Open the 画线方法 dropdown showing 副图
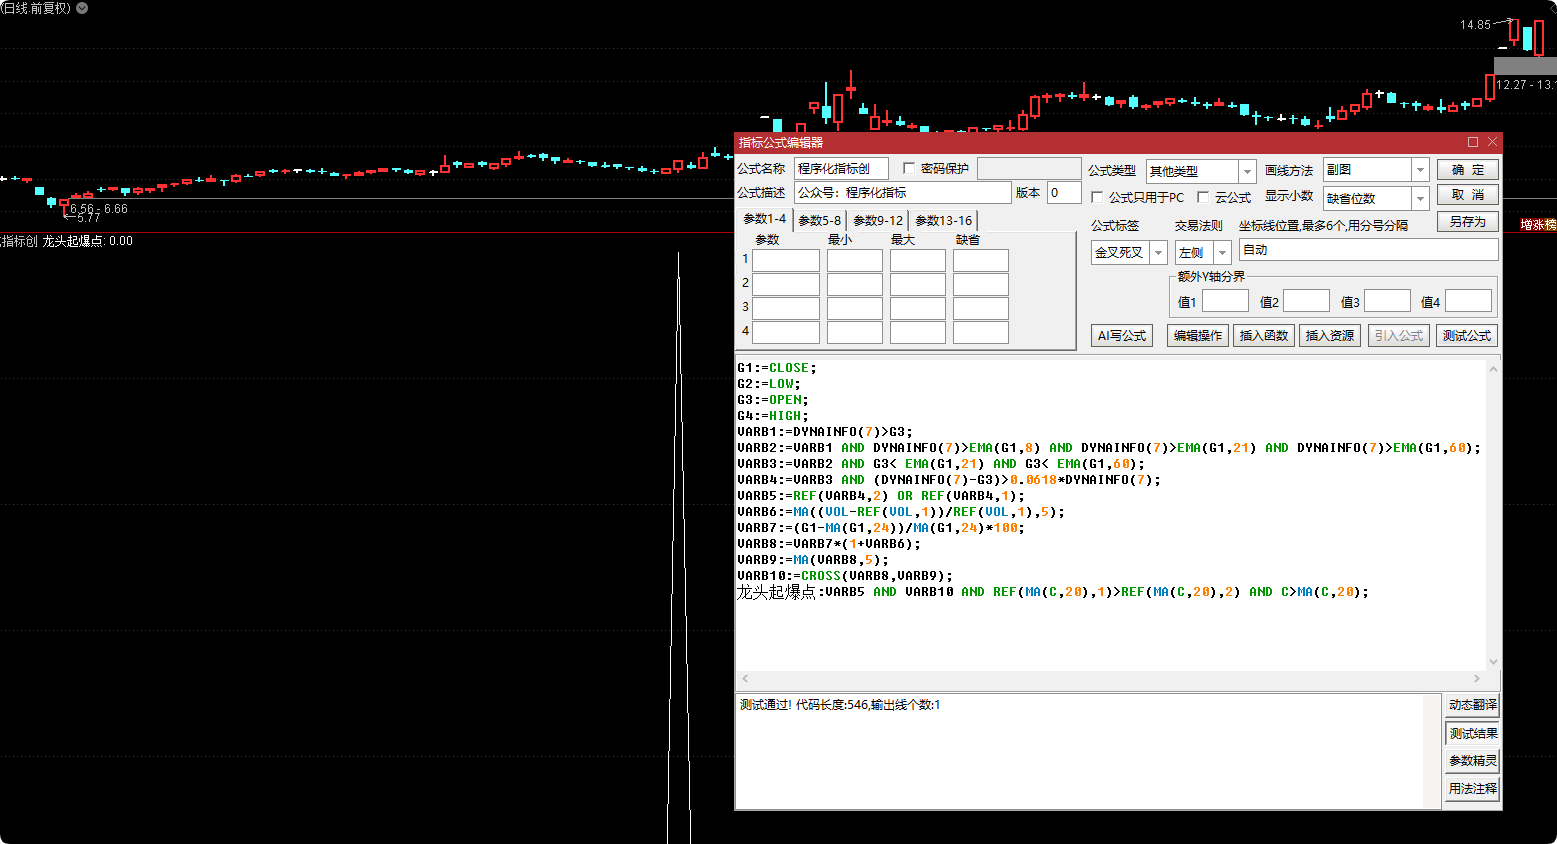The width and height of the screenshot is (1557, 844). [x=1419, y=170]
